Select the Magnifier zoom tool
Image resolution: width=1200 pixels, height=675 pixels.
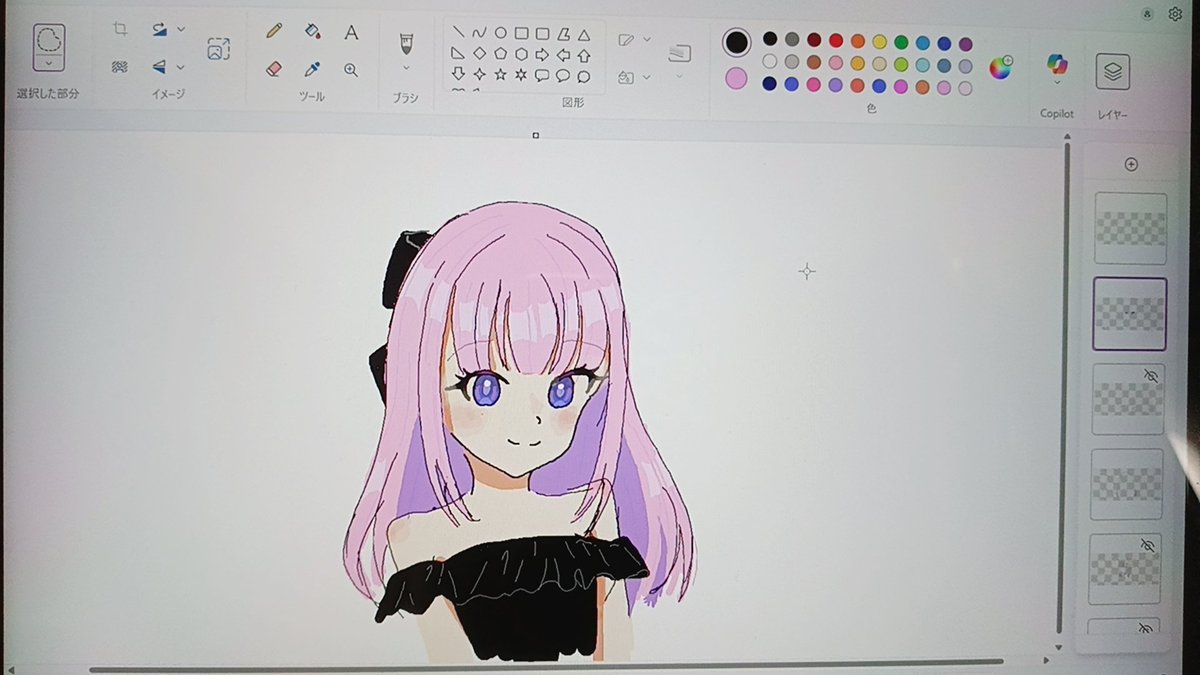[x=351, y=71]
